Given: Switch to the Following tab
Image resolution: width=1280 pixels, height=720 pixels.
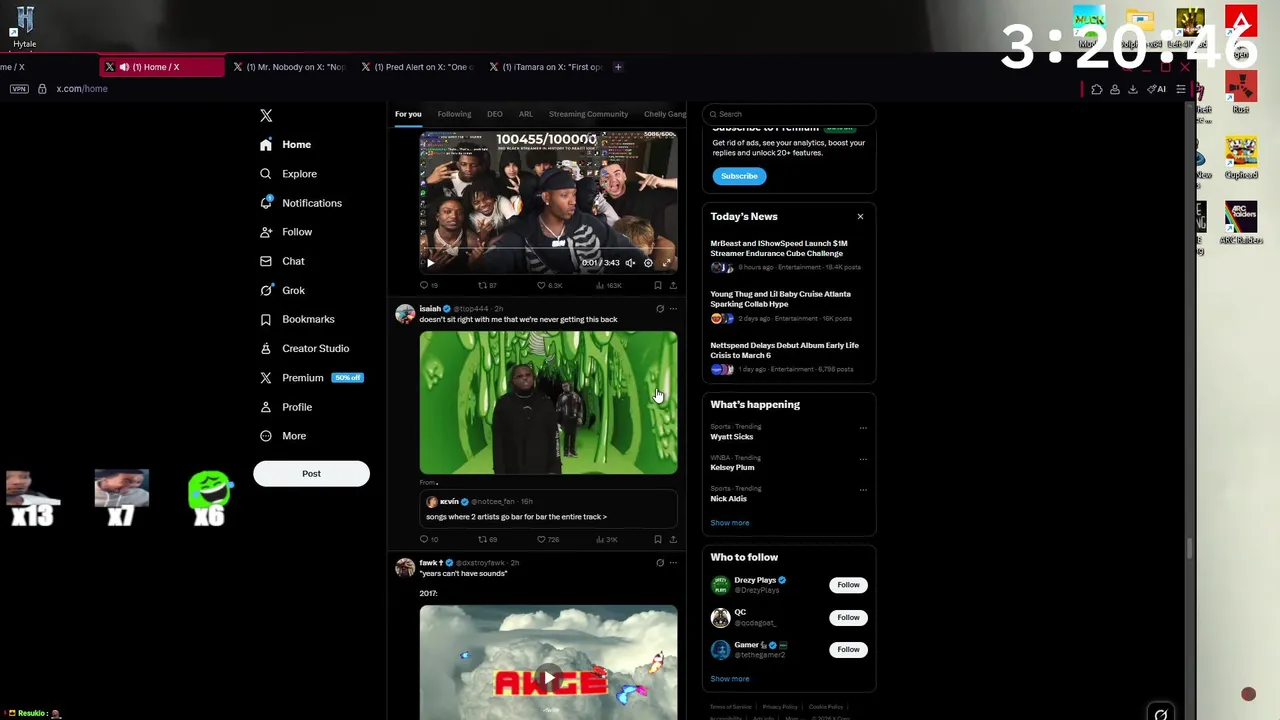Looking at the screenshot, I should (x=454, y=114).
